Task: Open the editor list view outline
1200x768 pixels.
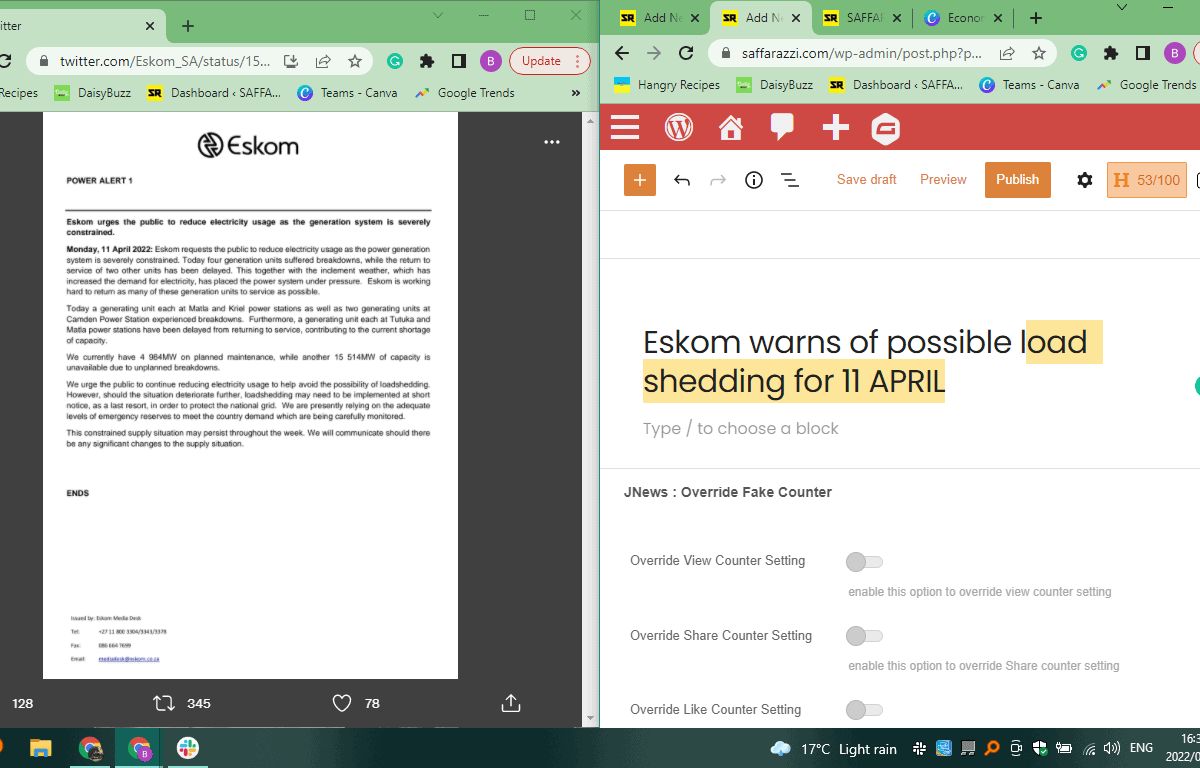Action: (790, 180)
